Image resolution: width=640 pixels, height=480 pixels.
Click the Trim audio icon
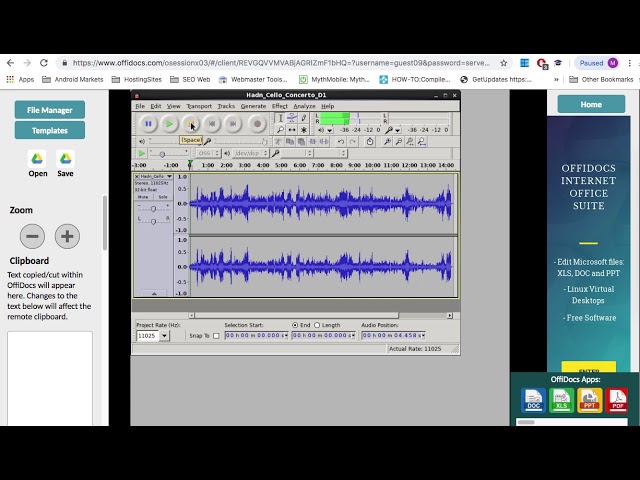click(x=313, y=142)
